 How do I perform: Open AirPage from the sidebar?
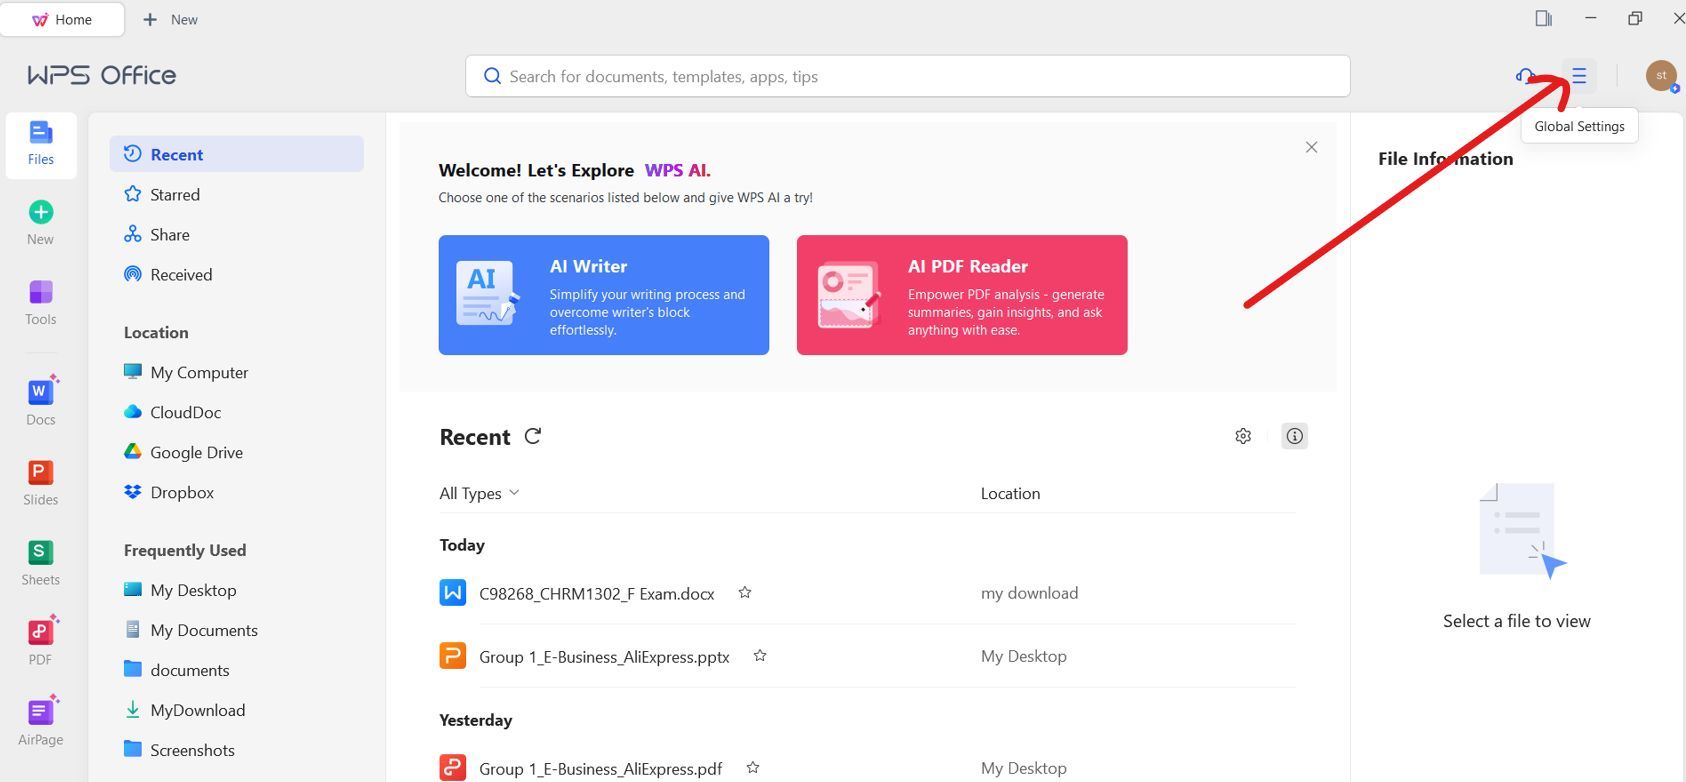click(x=41, y=721)
